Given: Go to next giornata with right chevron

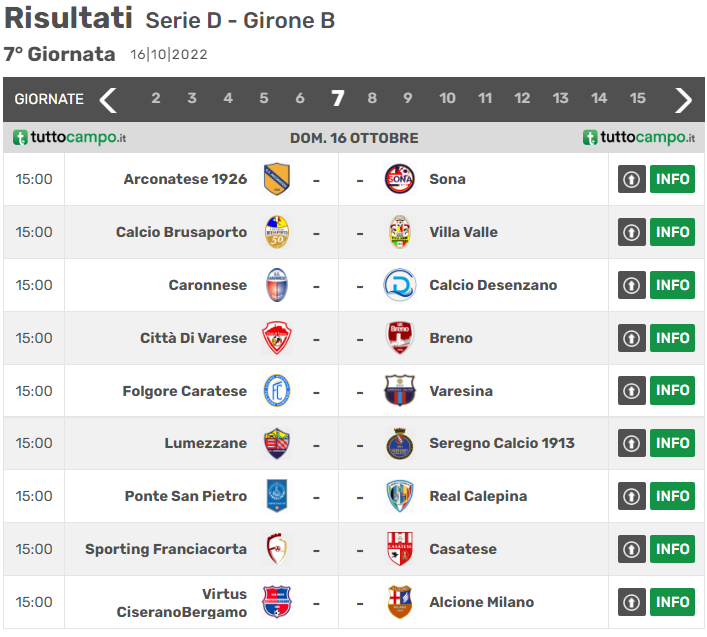Looking at the screenshot, I should (684, 99).
